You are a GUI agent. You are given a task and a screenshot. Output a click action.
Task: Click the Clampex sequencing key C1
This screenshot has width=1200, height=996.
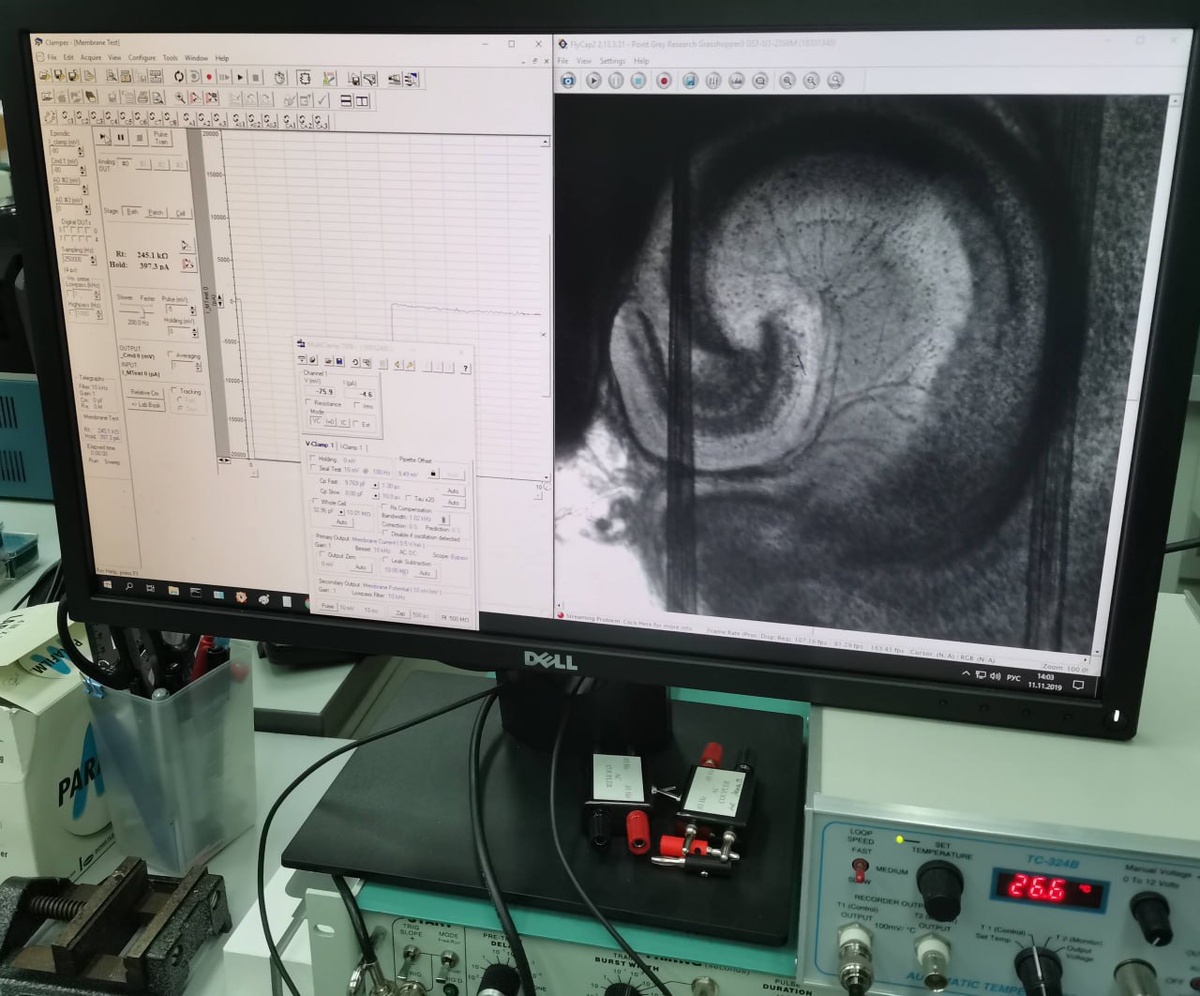pyautogui.click(x=68, y=119)
